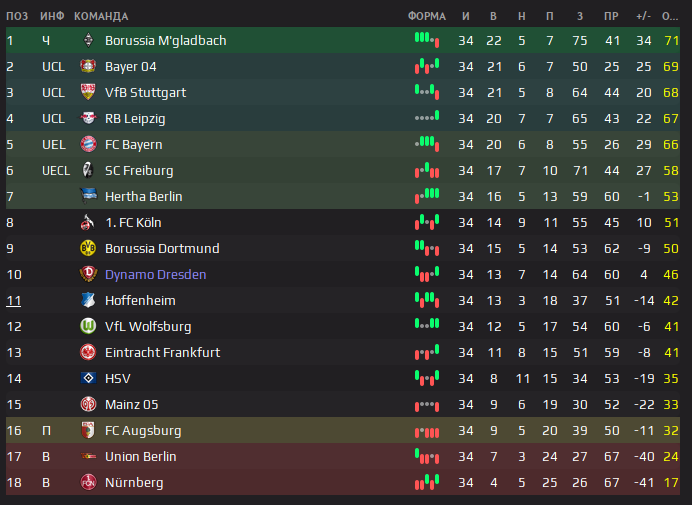Click the HSV diamond badge icon

pos(88,378)
